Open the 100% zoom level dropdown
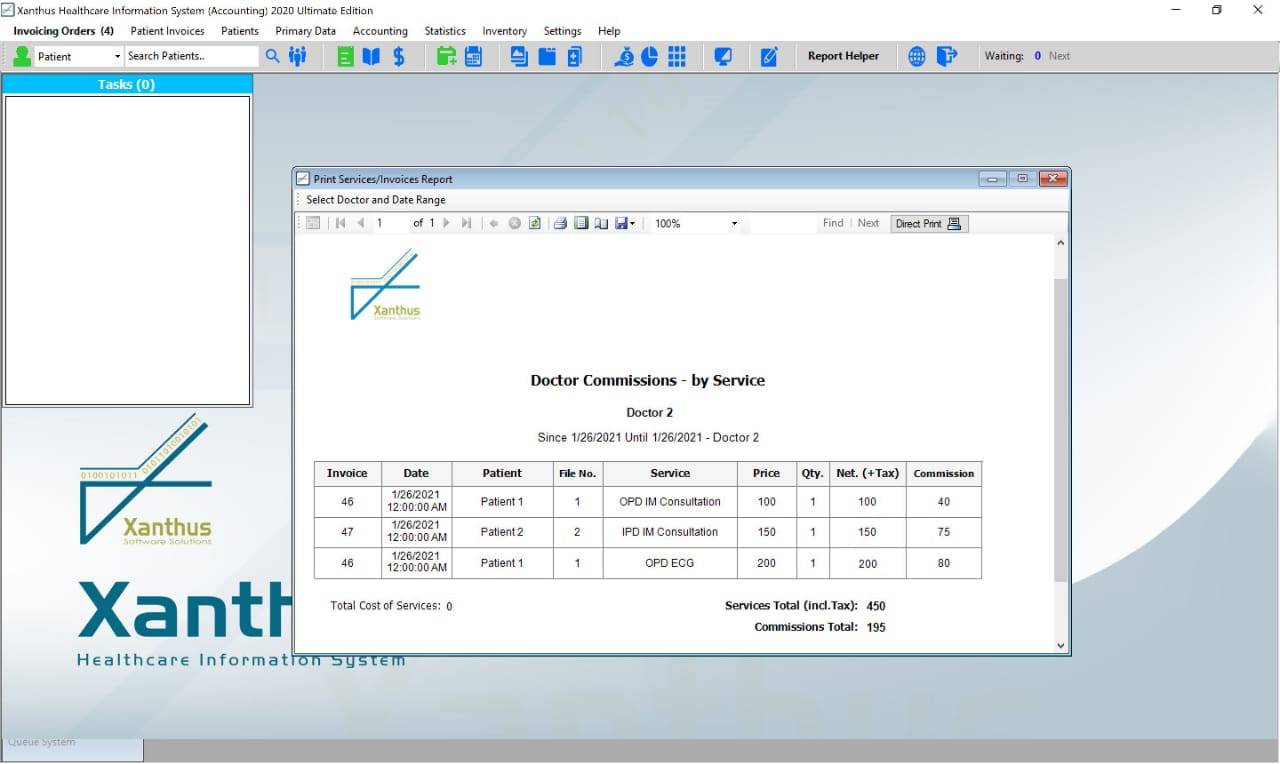 [734, 223]
